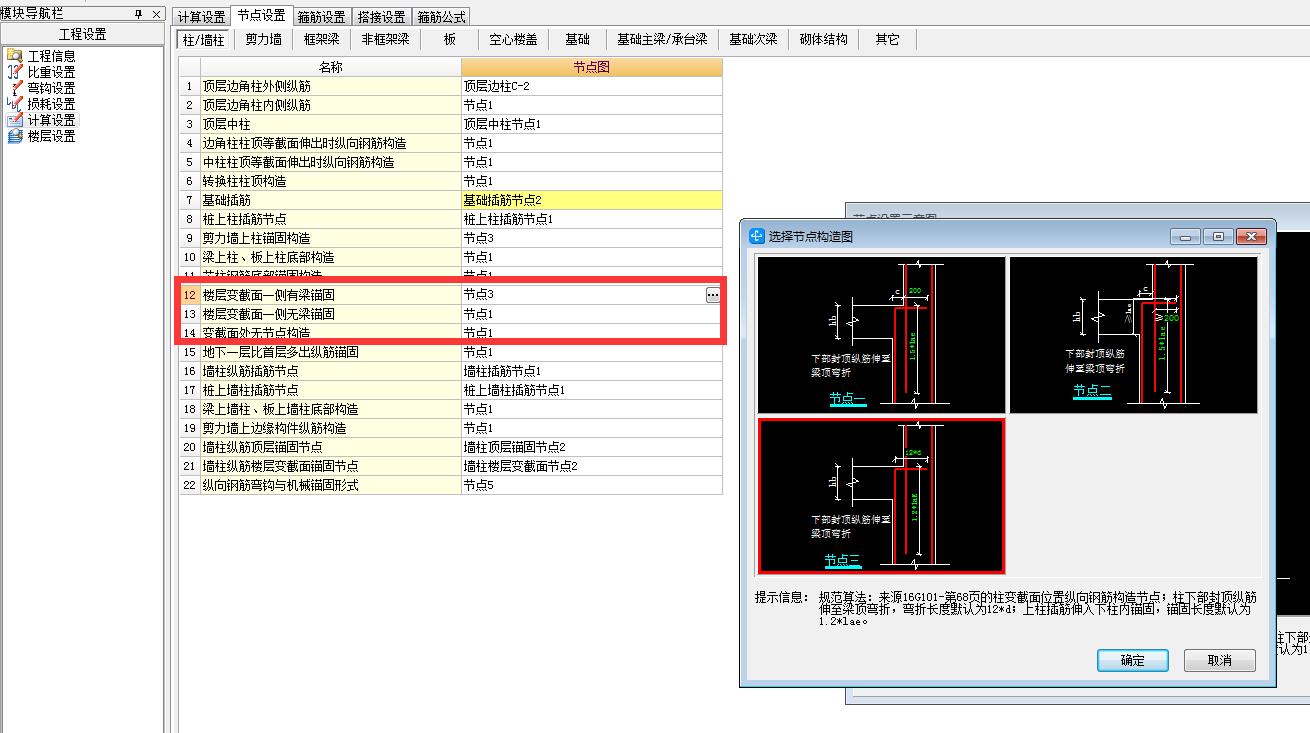Open the 楼层设置 icon

tap(14, 136)
